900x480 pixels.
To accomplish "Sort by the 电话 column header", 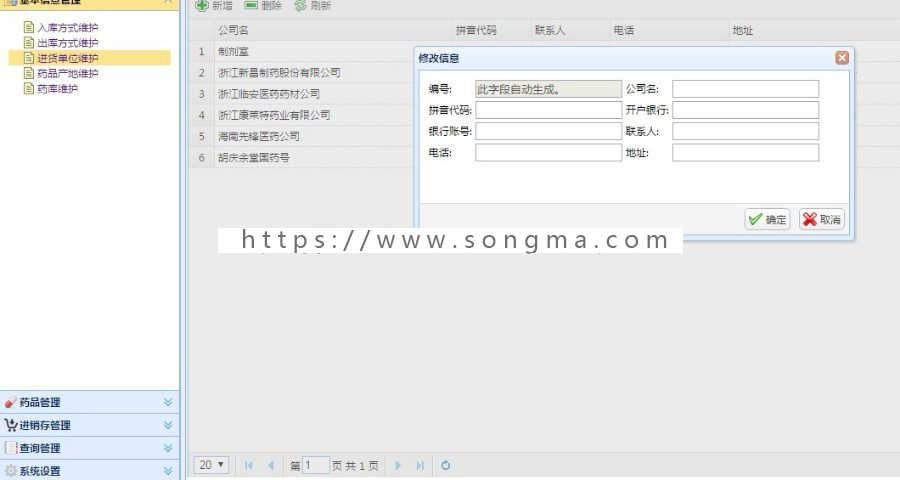I will 624,30.
